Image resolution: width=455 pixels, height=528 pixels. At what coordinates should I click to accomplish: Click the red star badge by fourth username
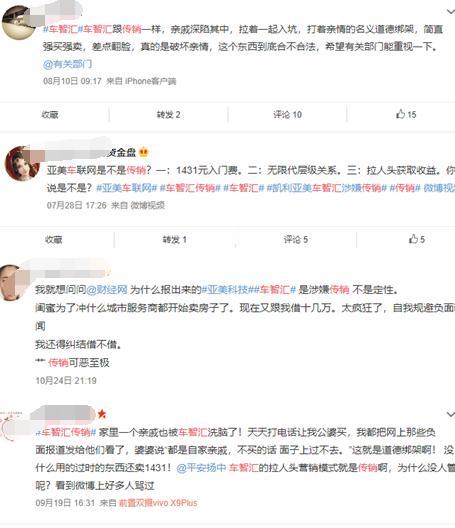click(102, 414)
